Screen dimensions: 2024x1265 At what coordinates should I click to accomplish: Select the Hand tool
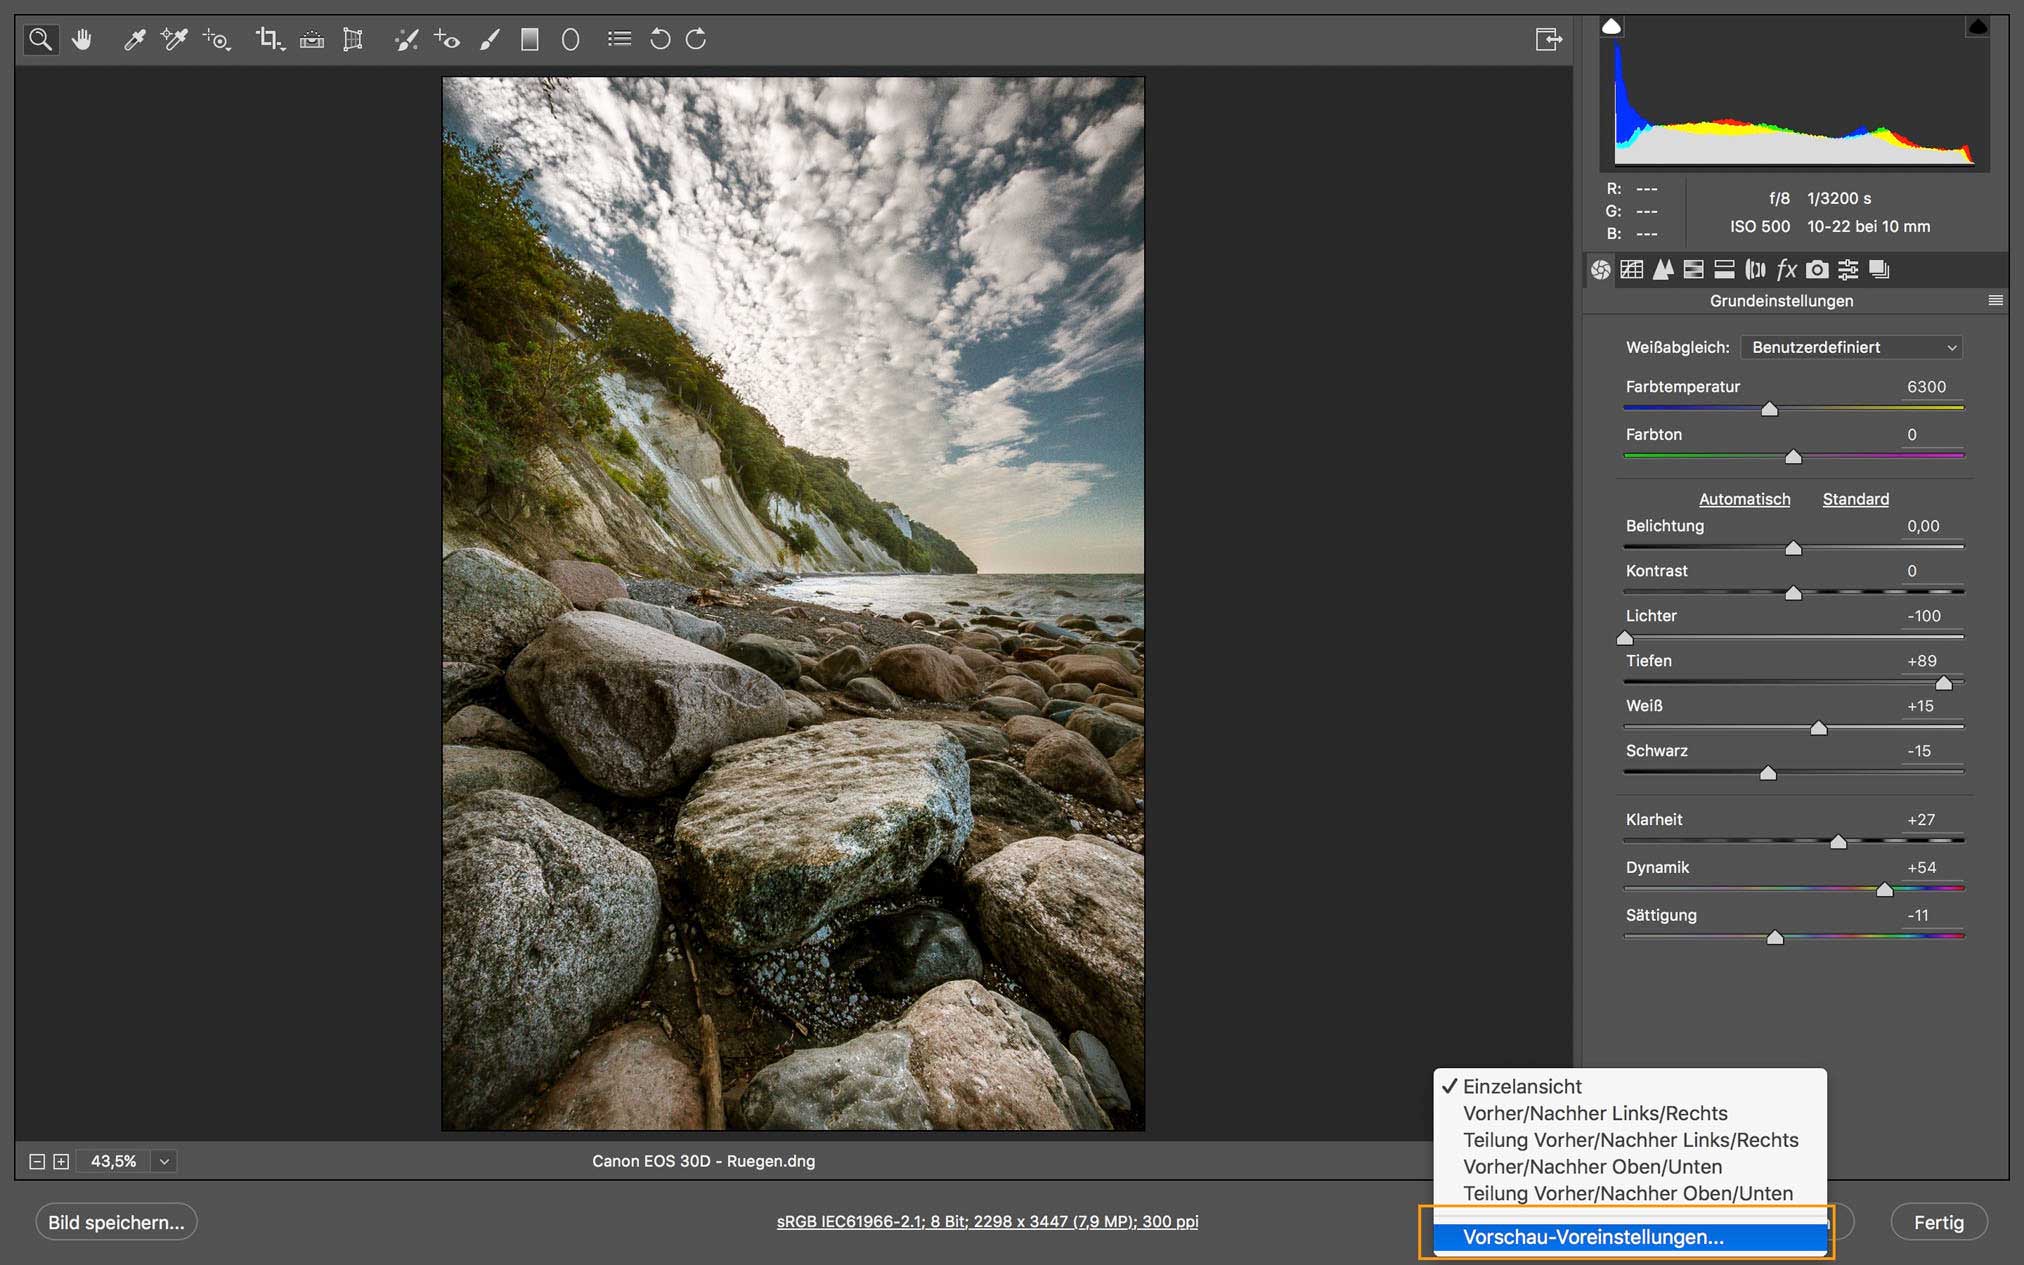tap(82, 39)
